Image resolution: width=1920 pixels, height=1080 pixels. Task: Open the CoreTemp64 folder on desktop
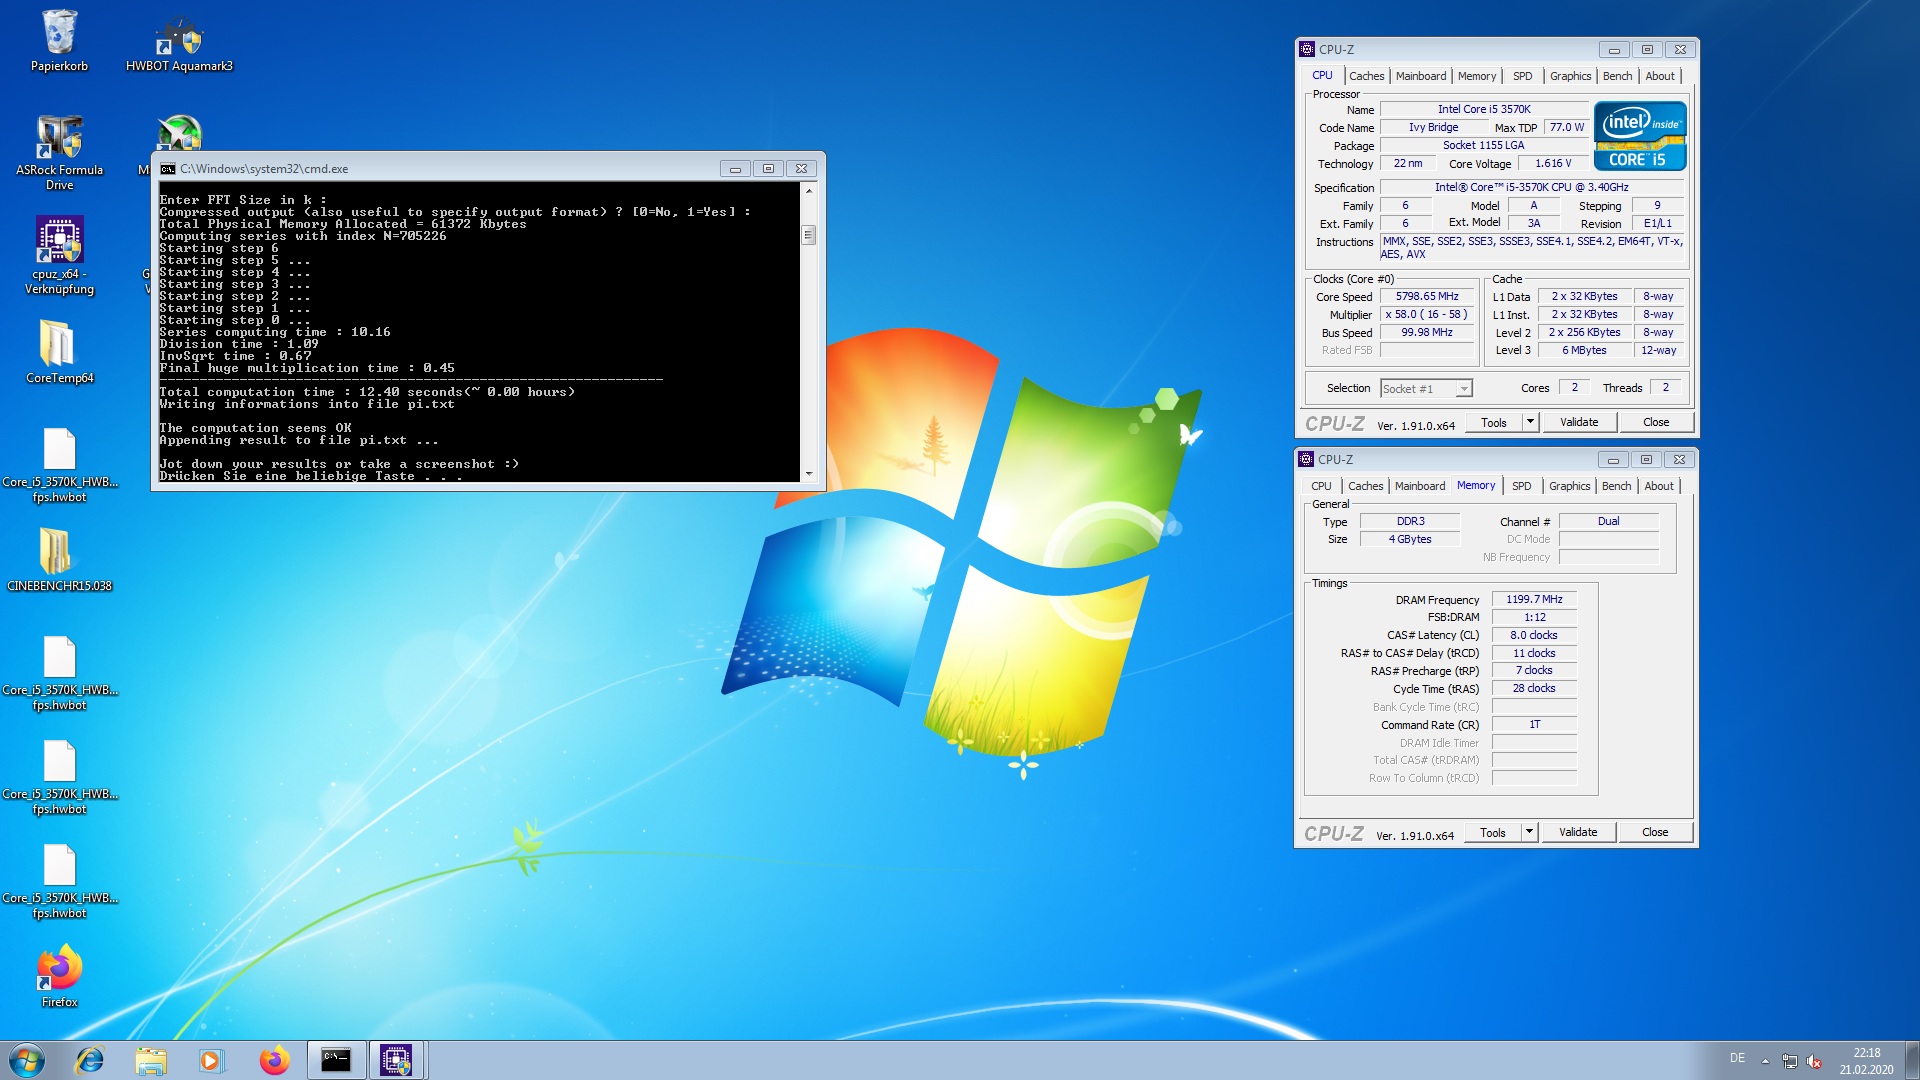[x=59, y=352]
